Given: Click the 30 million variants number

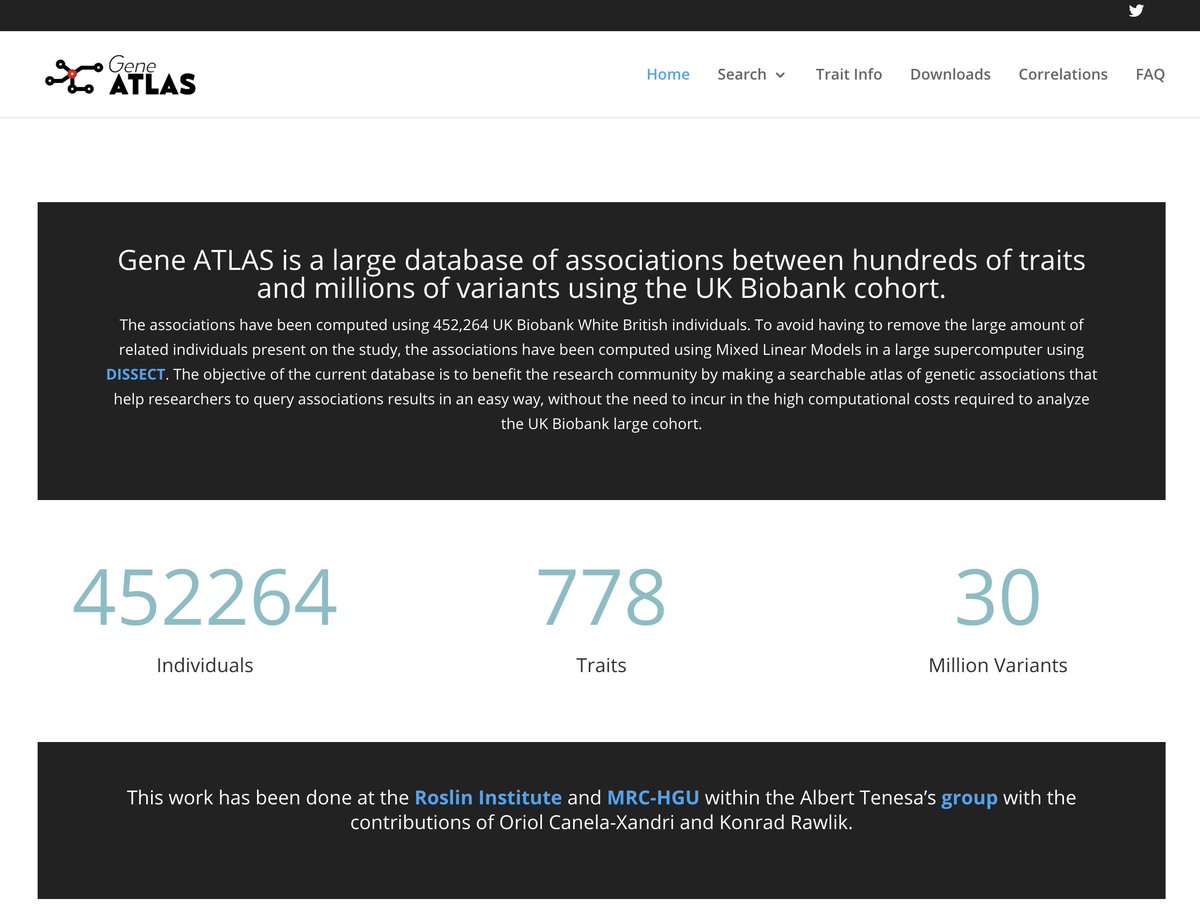Looking at the screenshot, I should coord(998,597).
